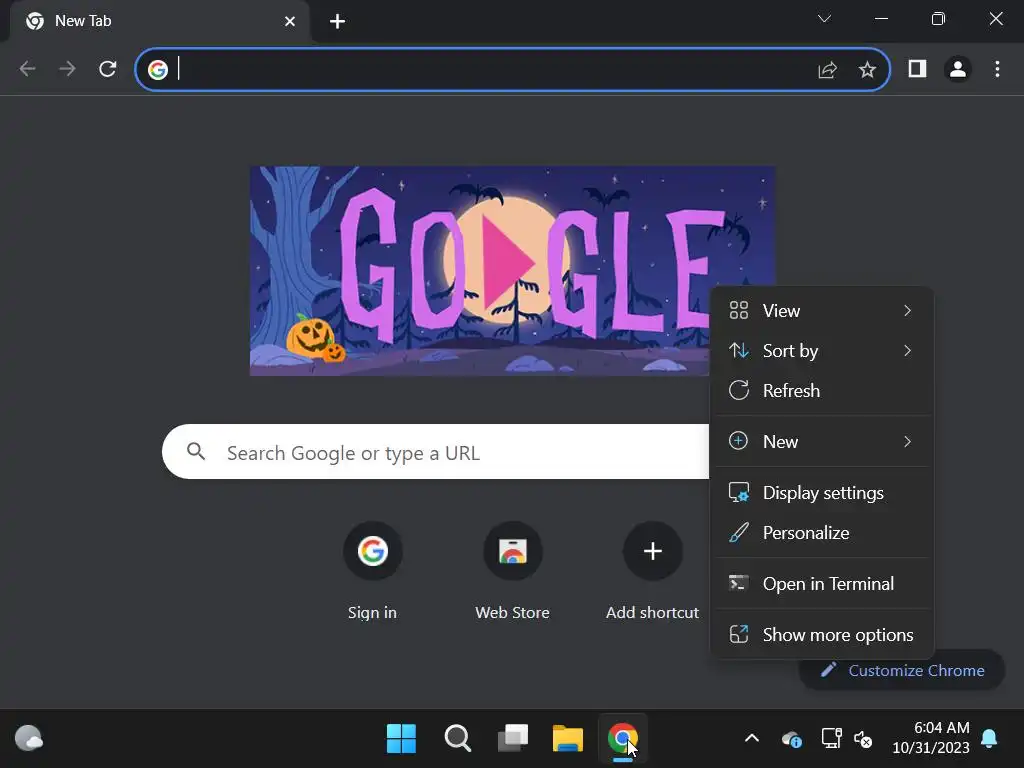Open the Windows Start menu
The image size is (1024, 768).
401,739
